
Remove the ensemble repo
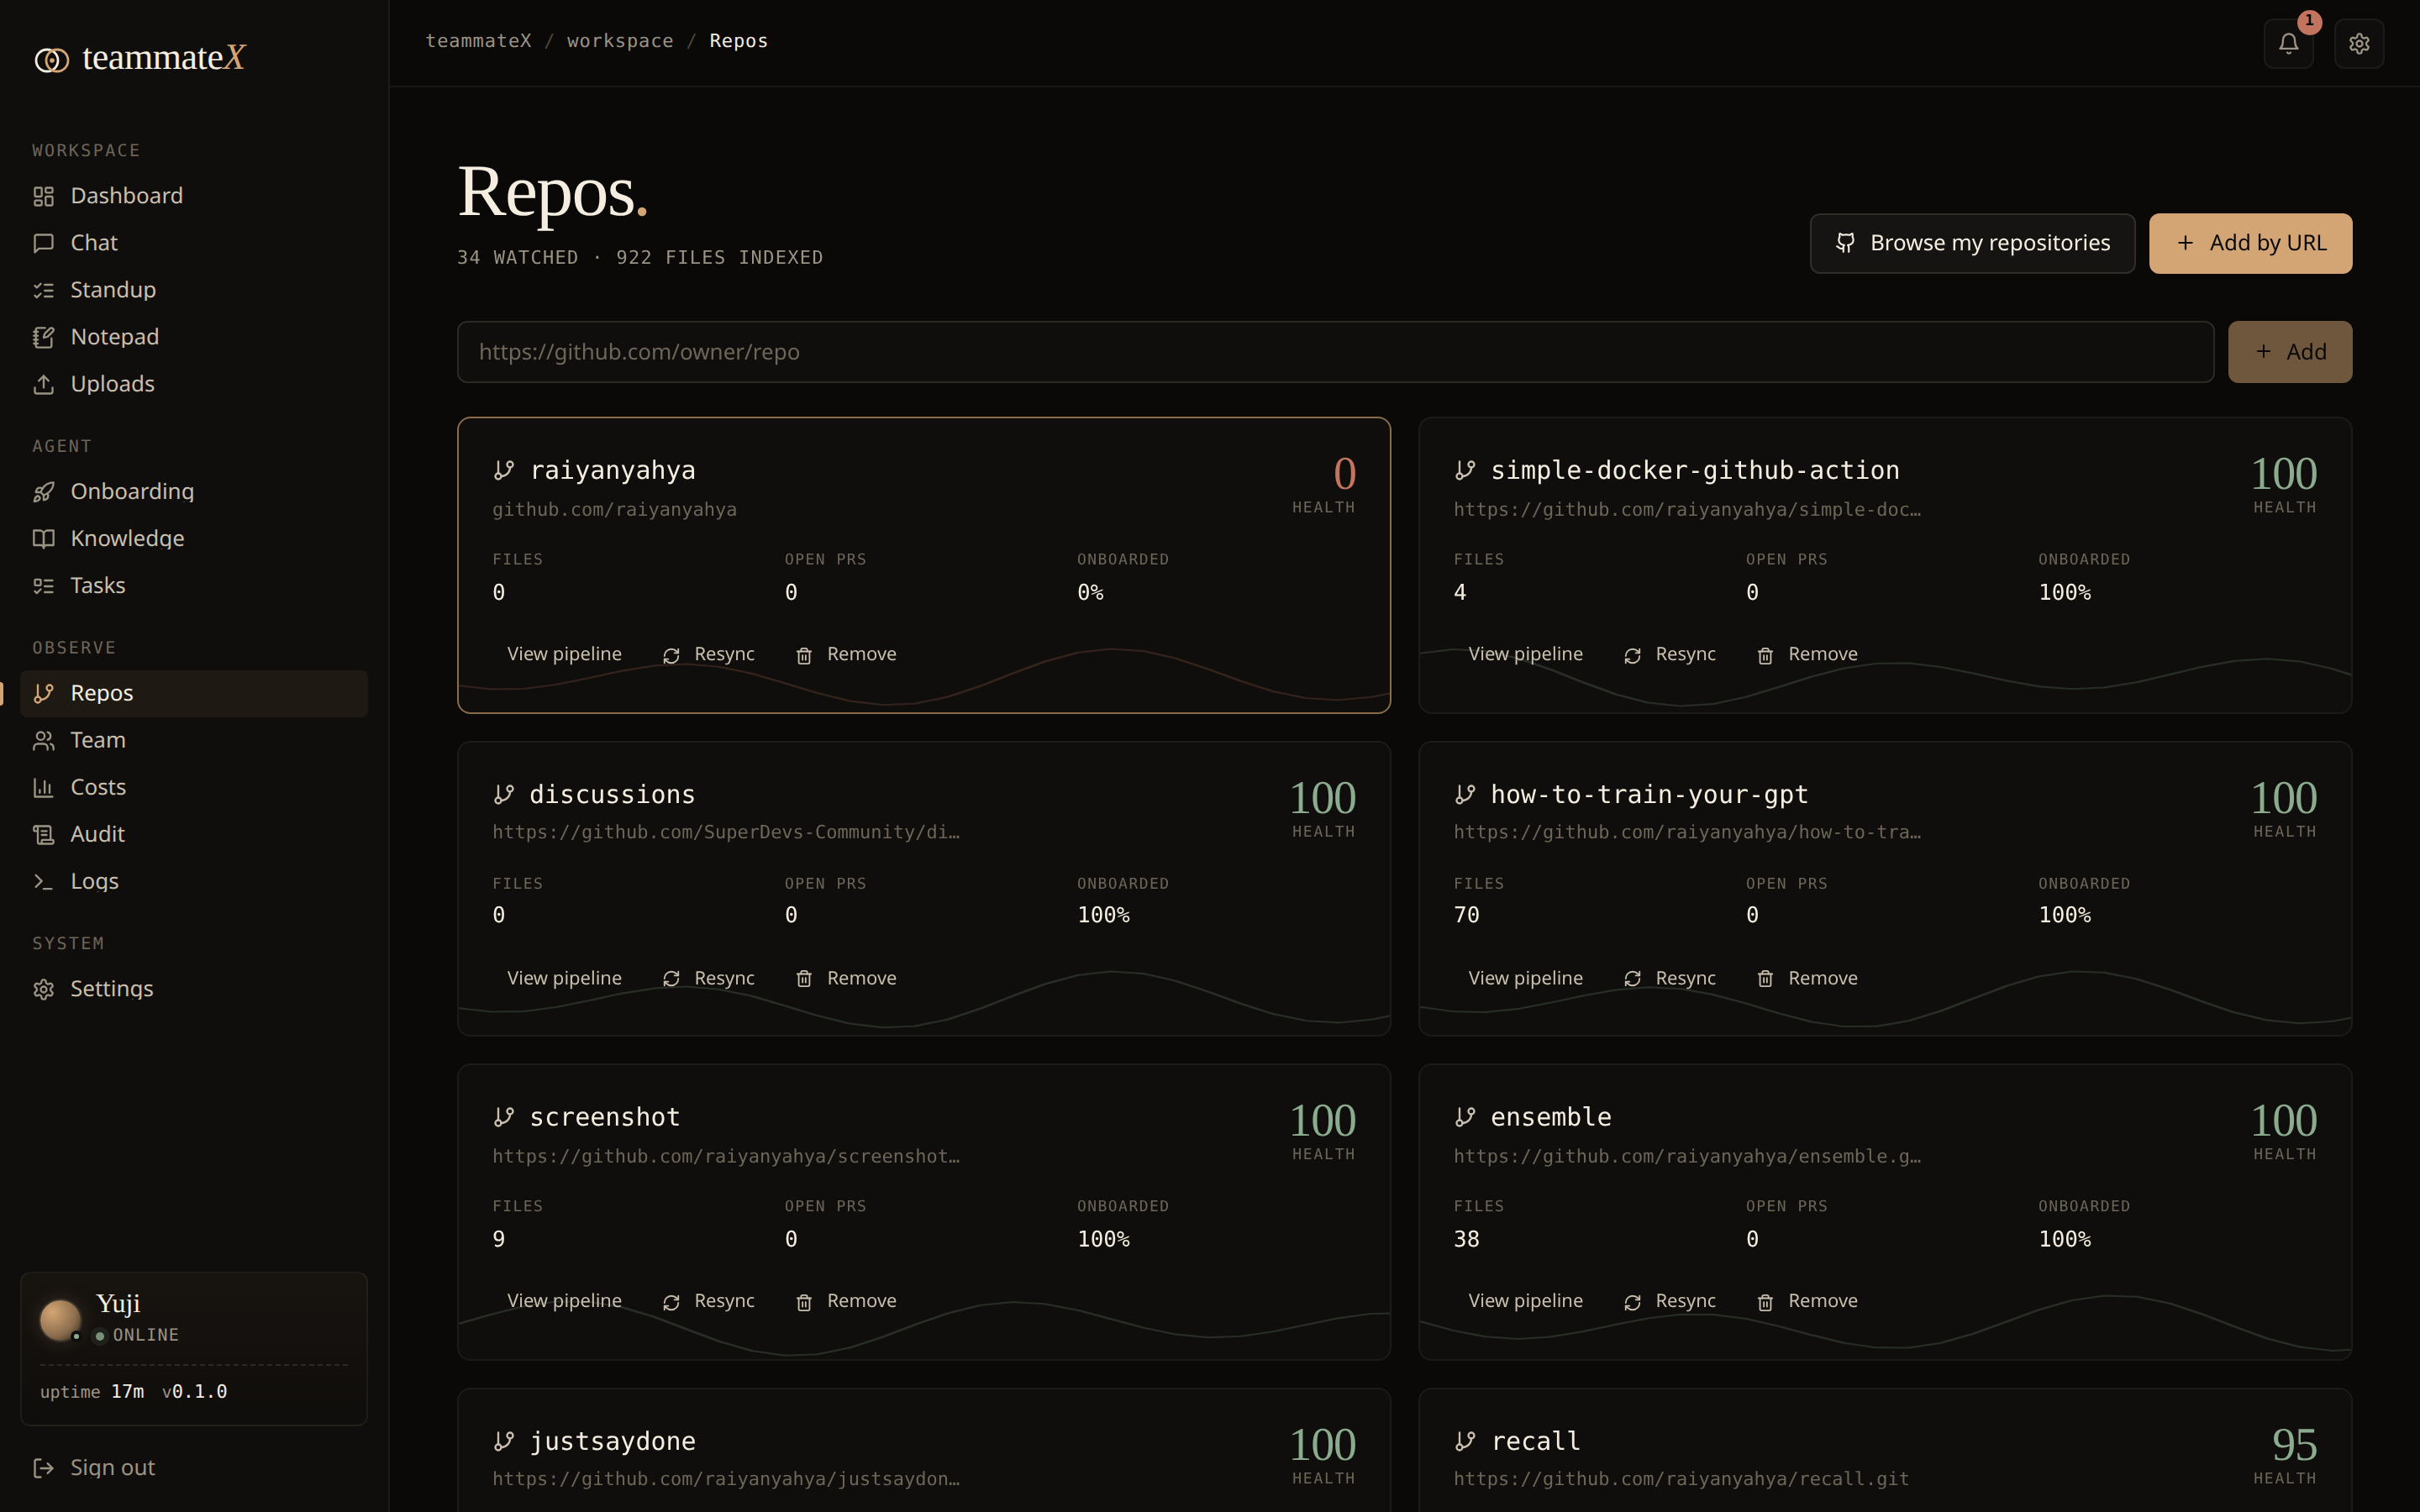pos(1807,1301)
